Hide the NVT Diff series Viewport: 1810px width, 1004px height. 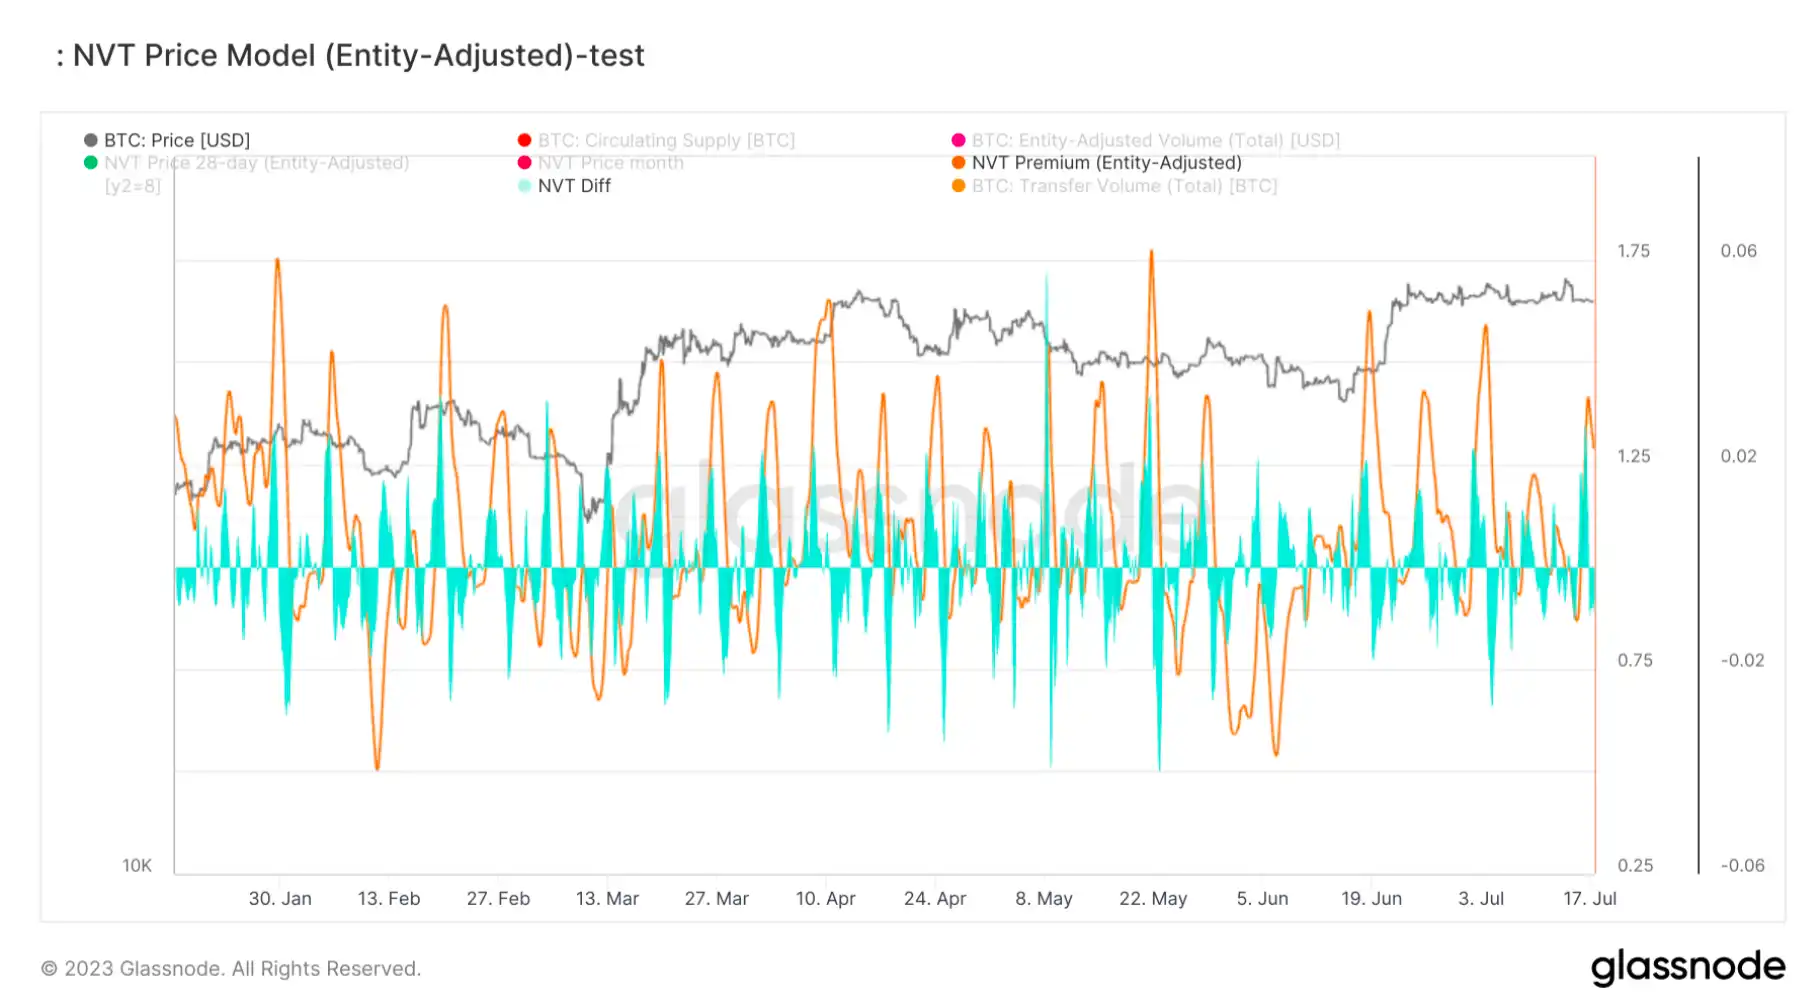[564, 186]
